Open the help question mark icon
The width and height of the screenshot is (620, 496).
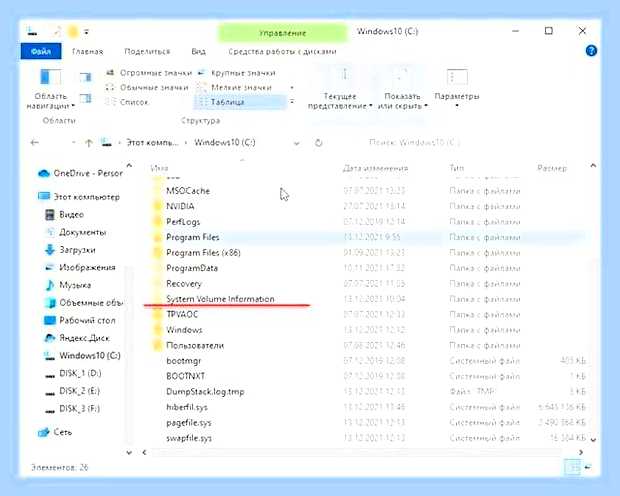pos(591,51)
